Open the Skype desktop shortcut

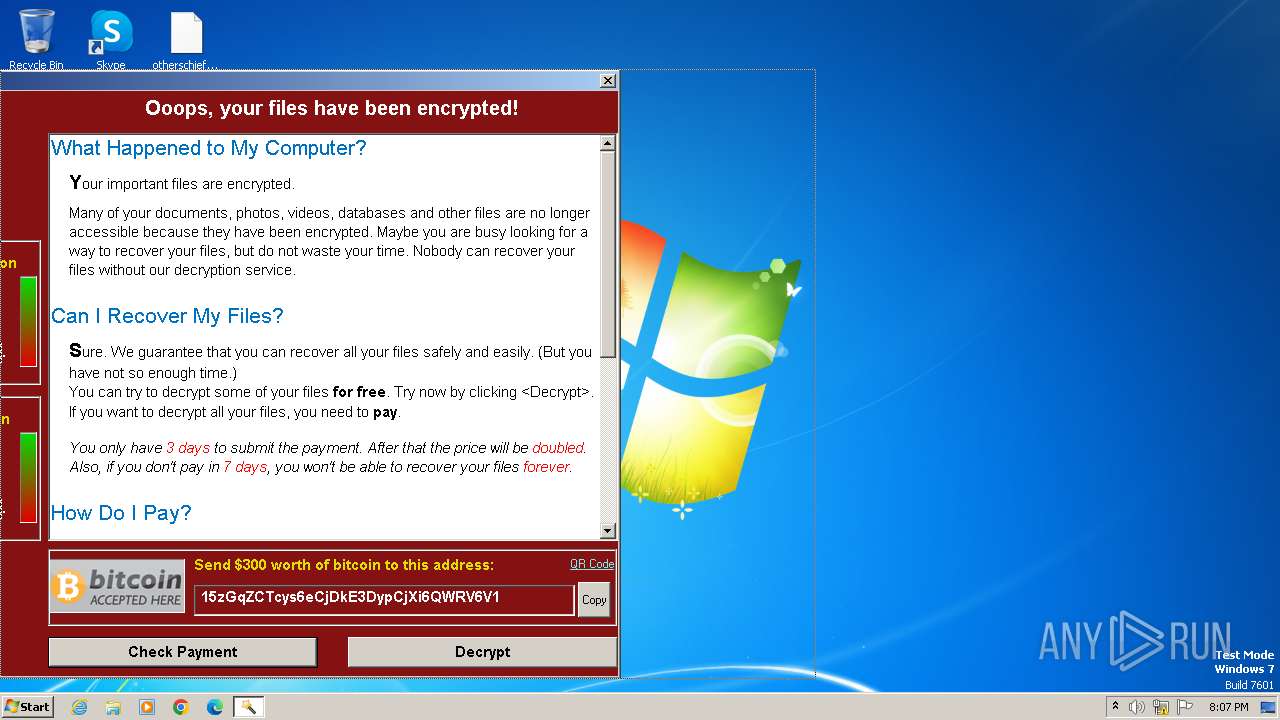110,40
